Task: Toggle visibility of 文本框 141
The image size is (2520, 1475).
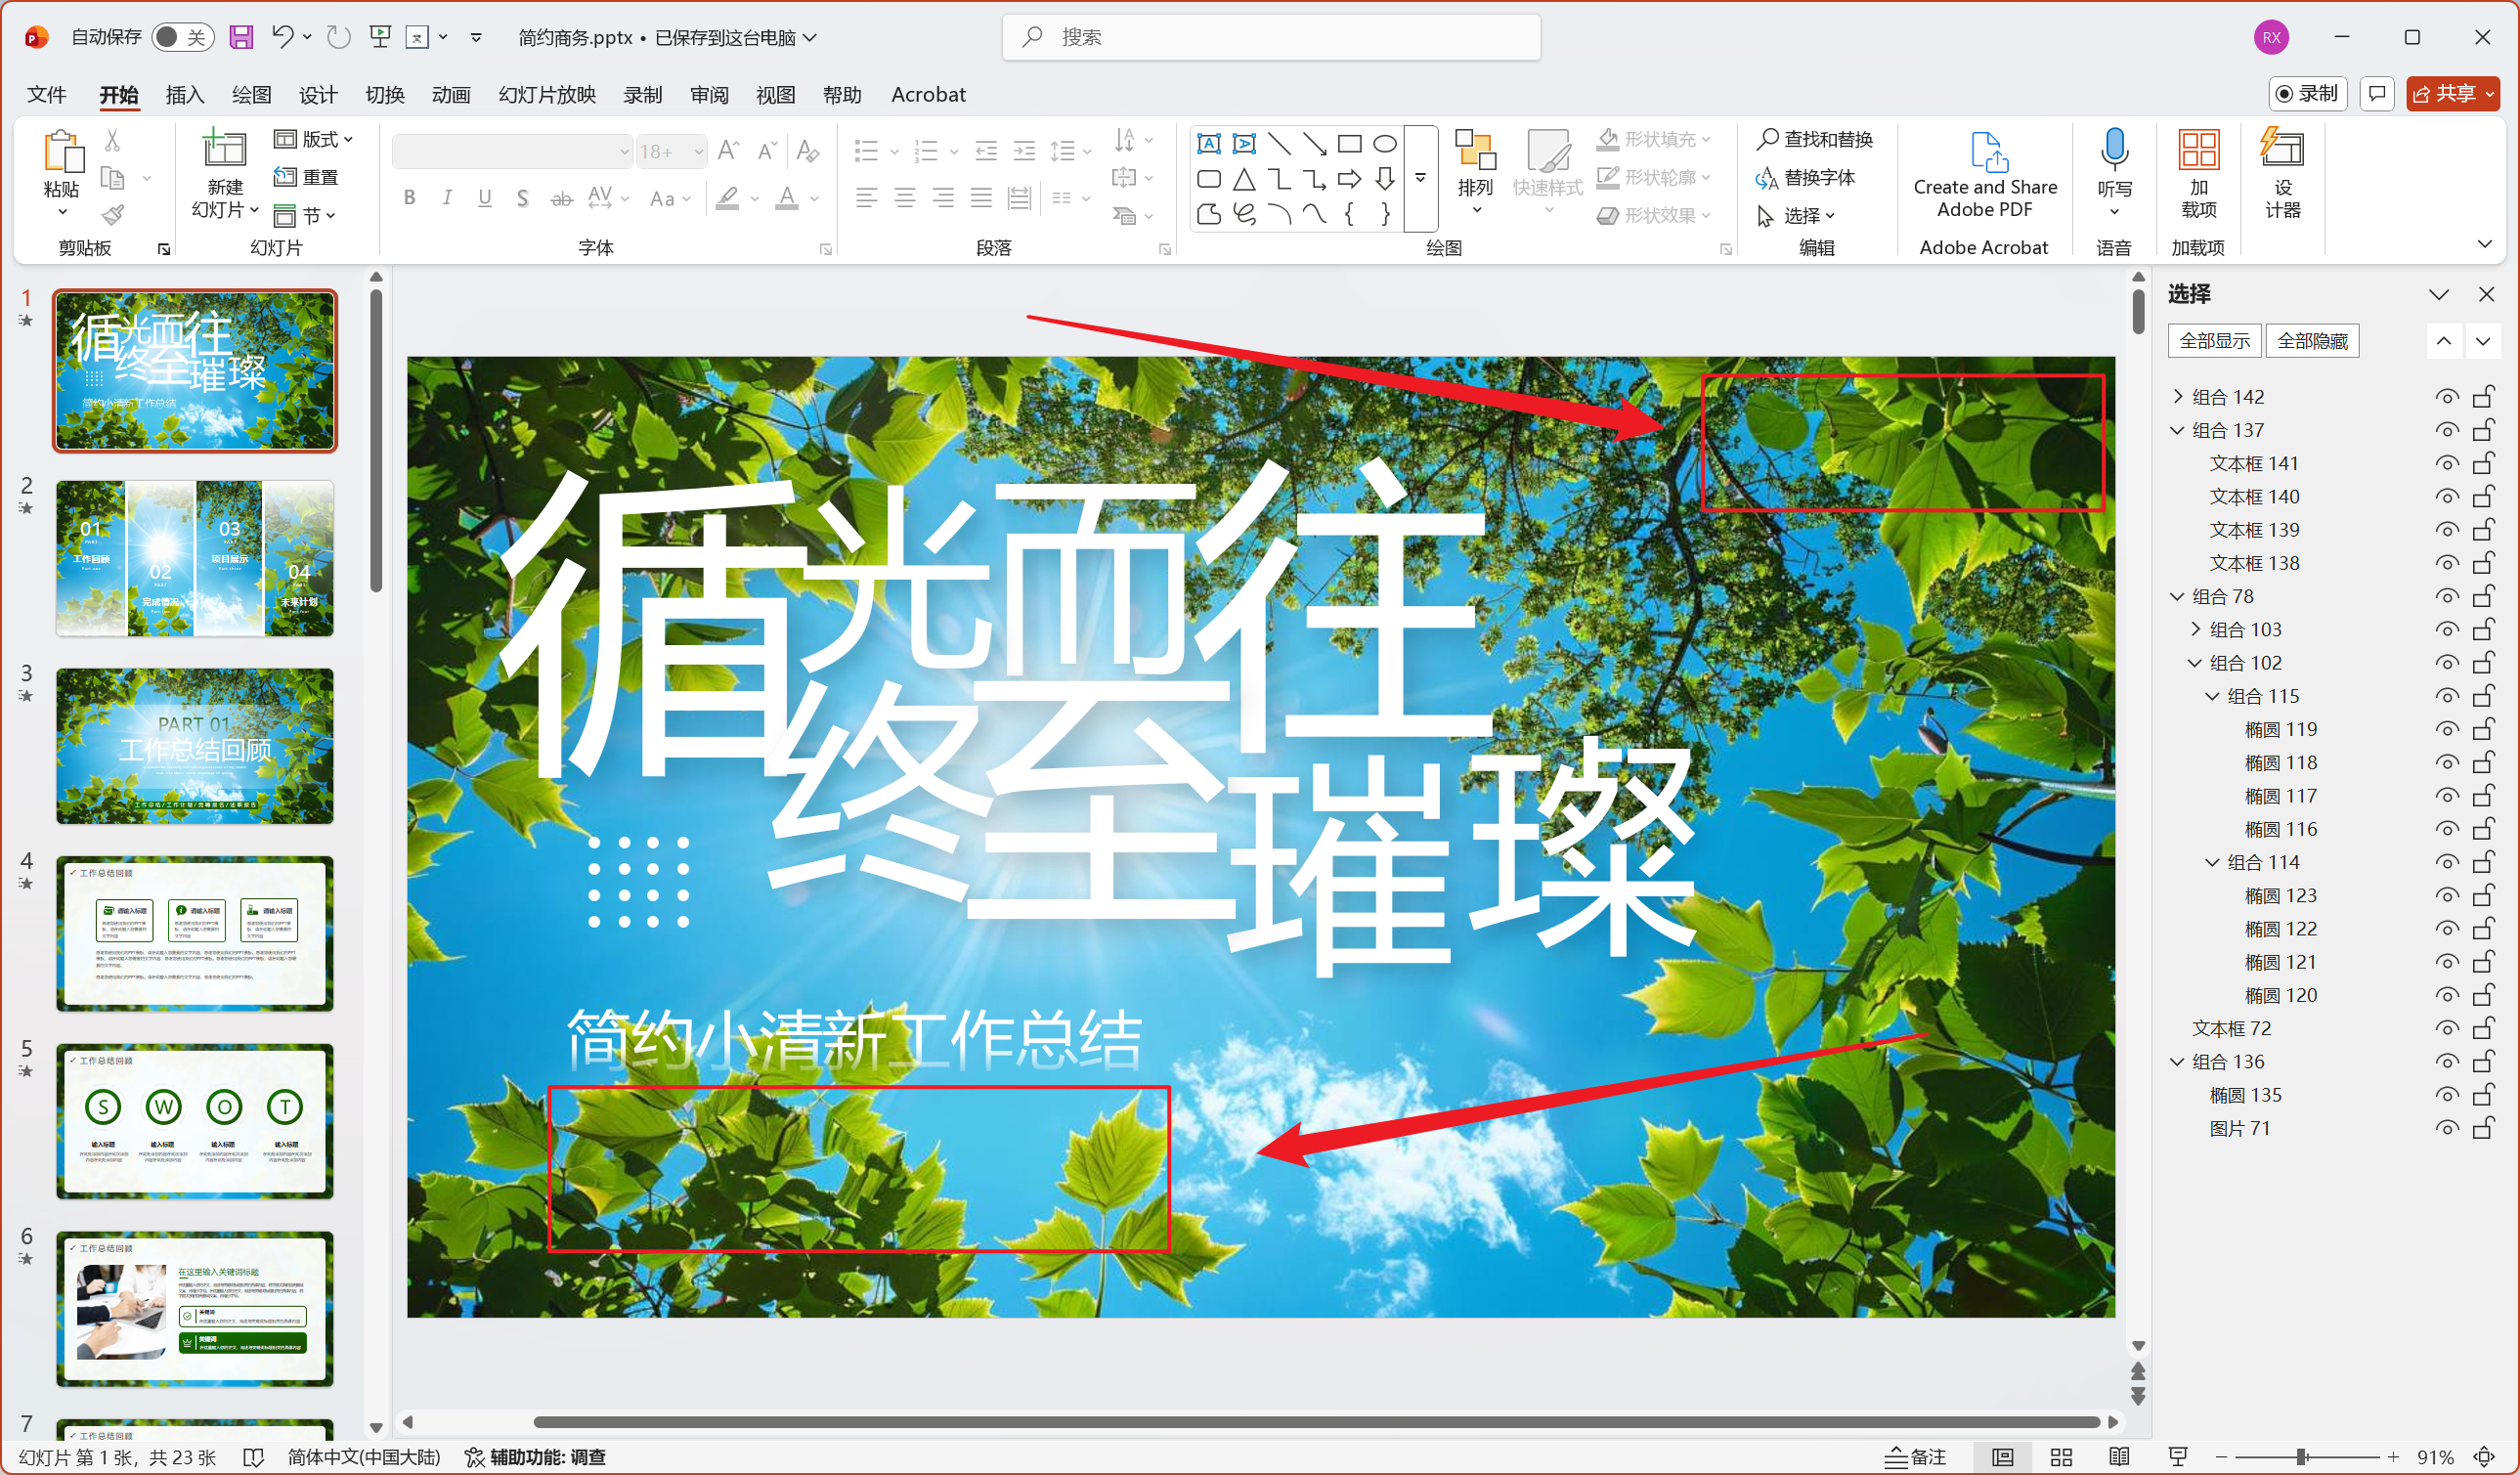Action: point(2447,463)
